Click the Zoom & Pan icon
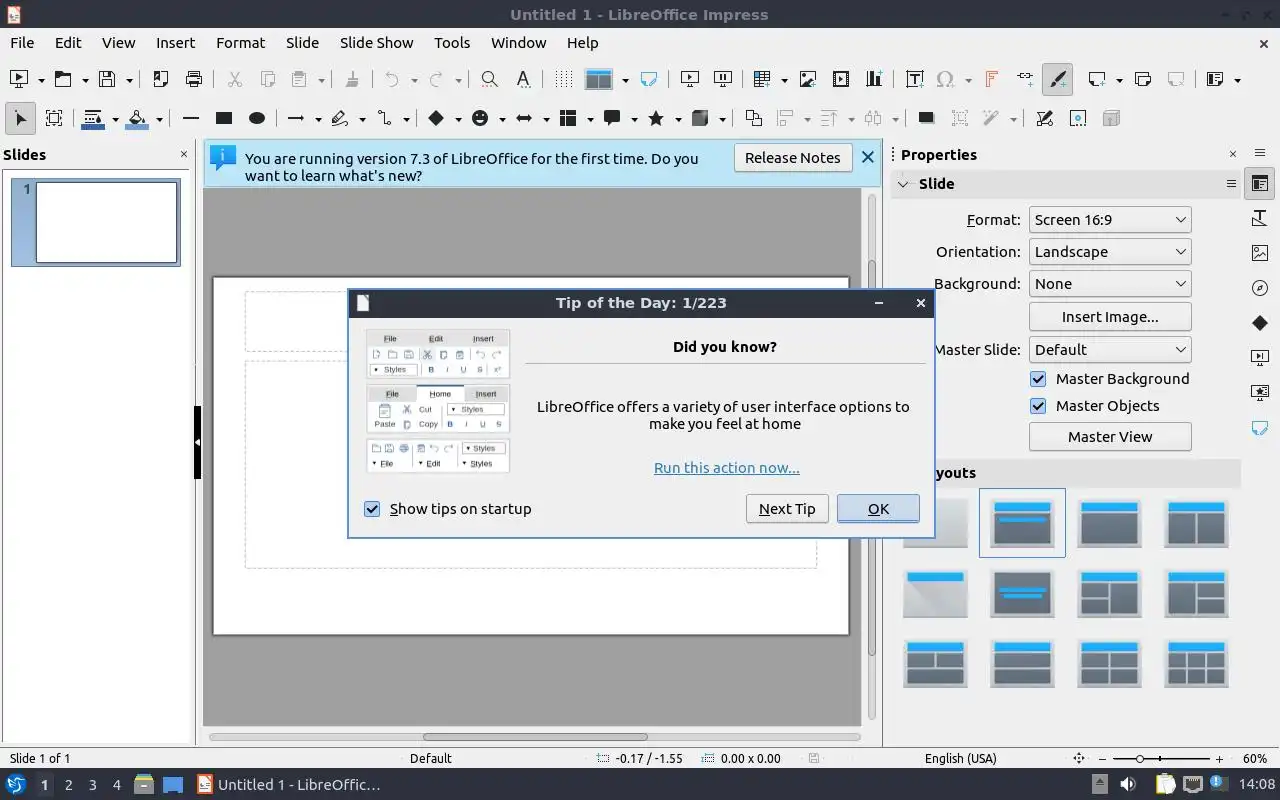This screenshot has width=1280, height=800. point(54,118)
